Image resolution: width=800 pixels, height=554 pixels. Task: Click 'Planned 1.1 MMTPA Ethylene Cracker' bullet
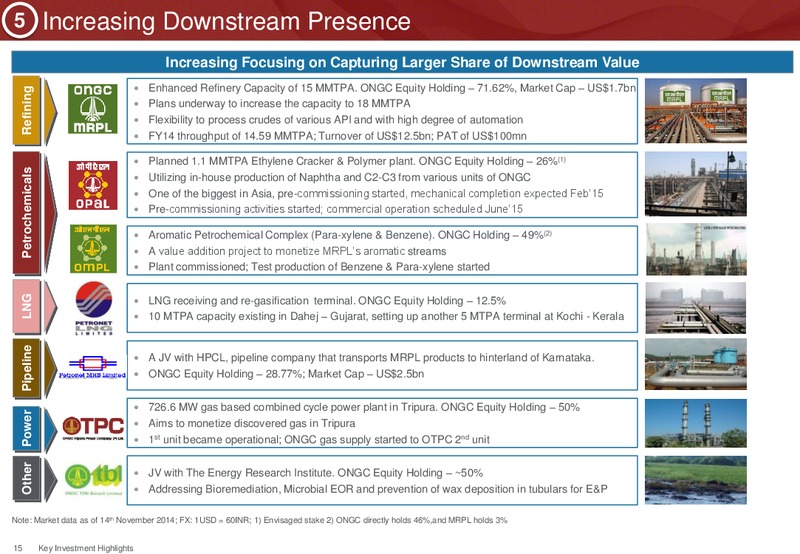(x=357, y=161)
